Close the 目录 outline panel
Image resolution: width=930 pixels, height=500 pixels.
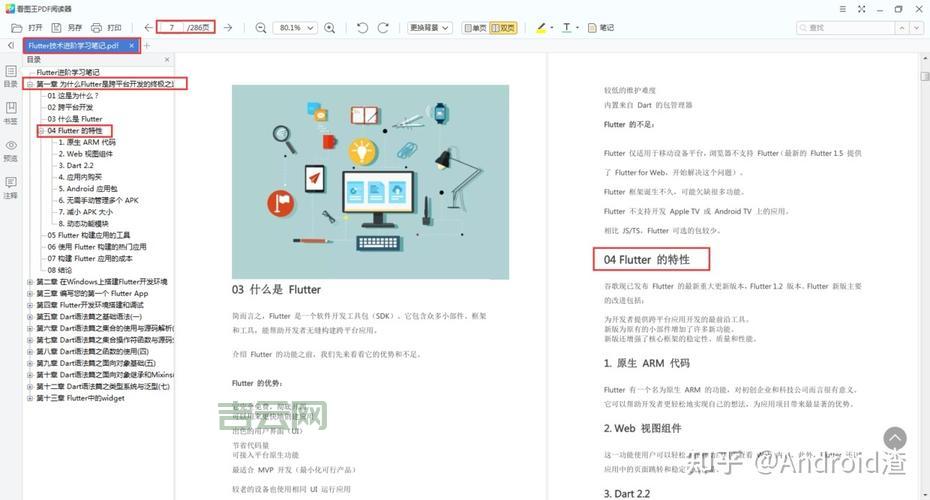(167, 59)
